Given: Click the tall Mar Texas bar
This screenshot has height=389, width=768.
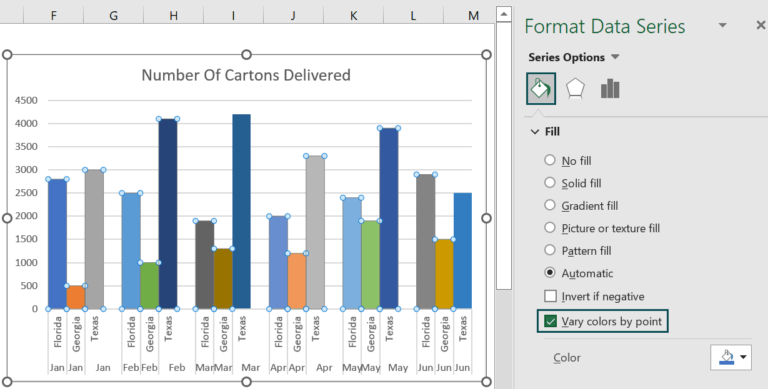Looking at the screenshot, I should pos(241,211).
